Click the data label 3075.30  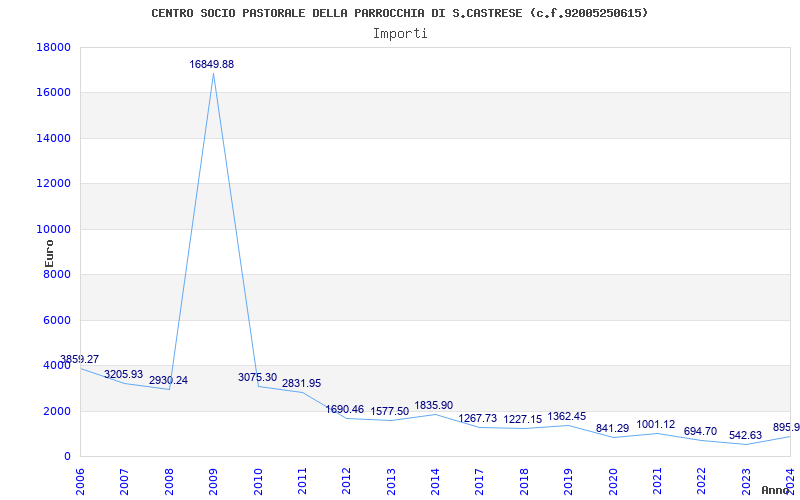coord(258,378)
